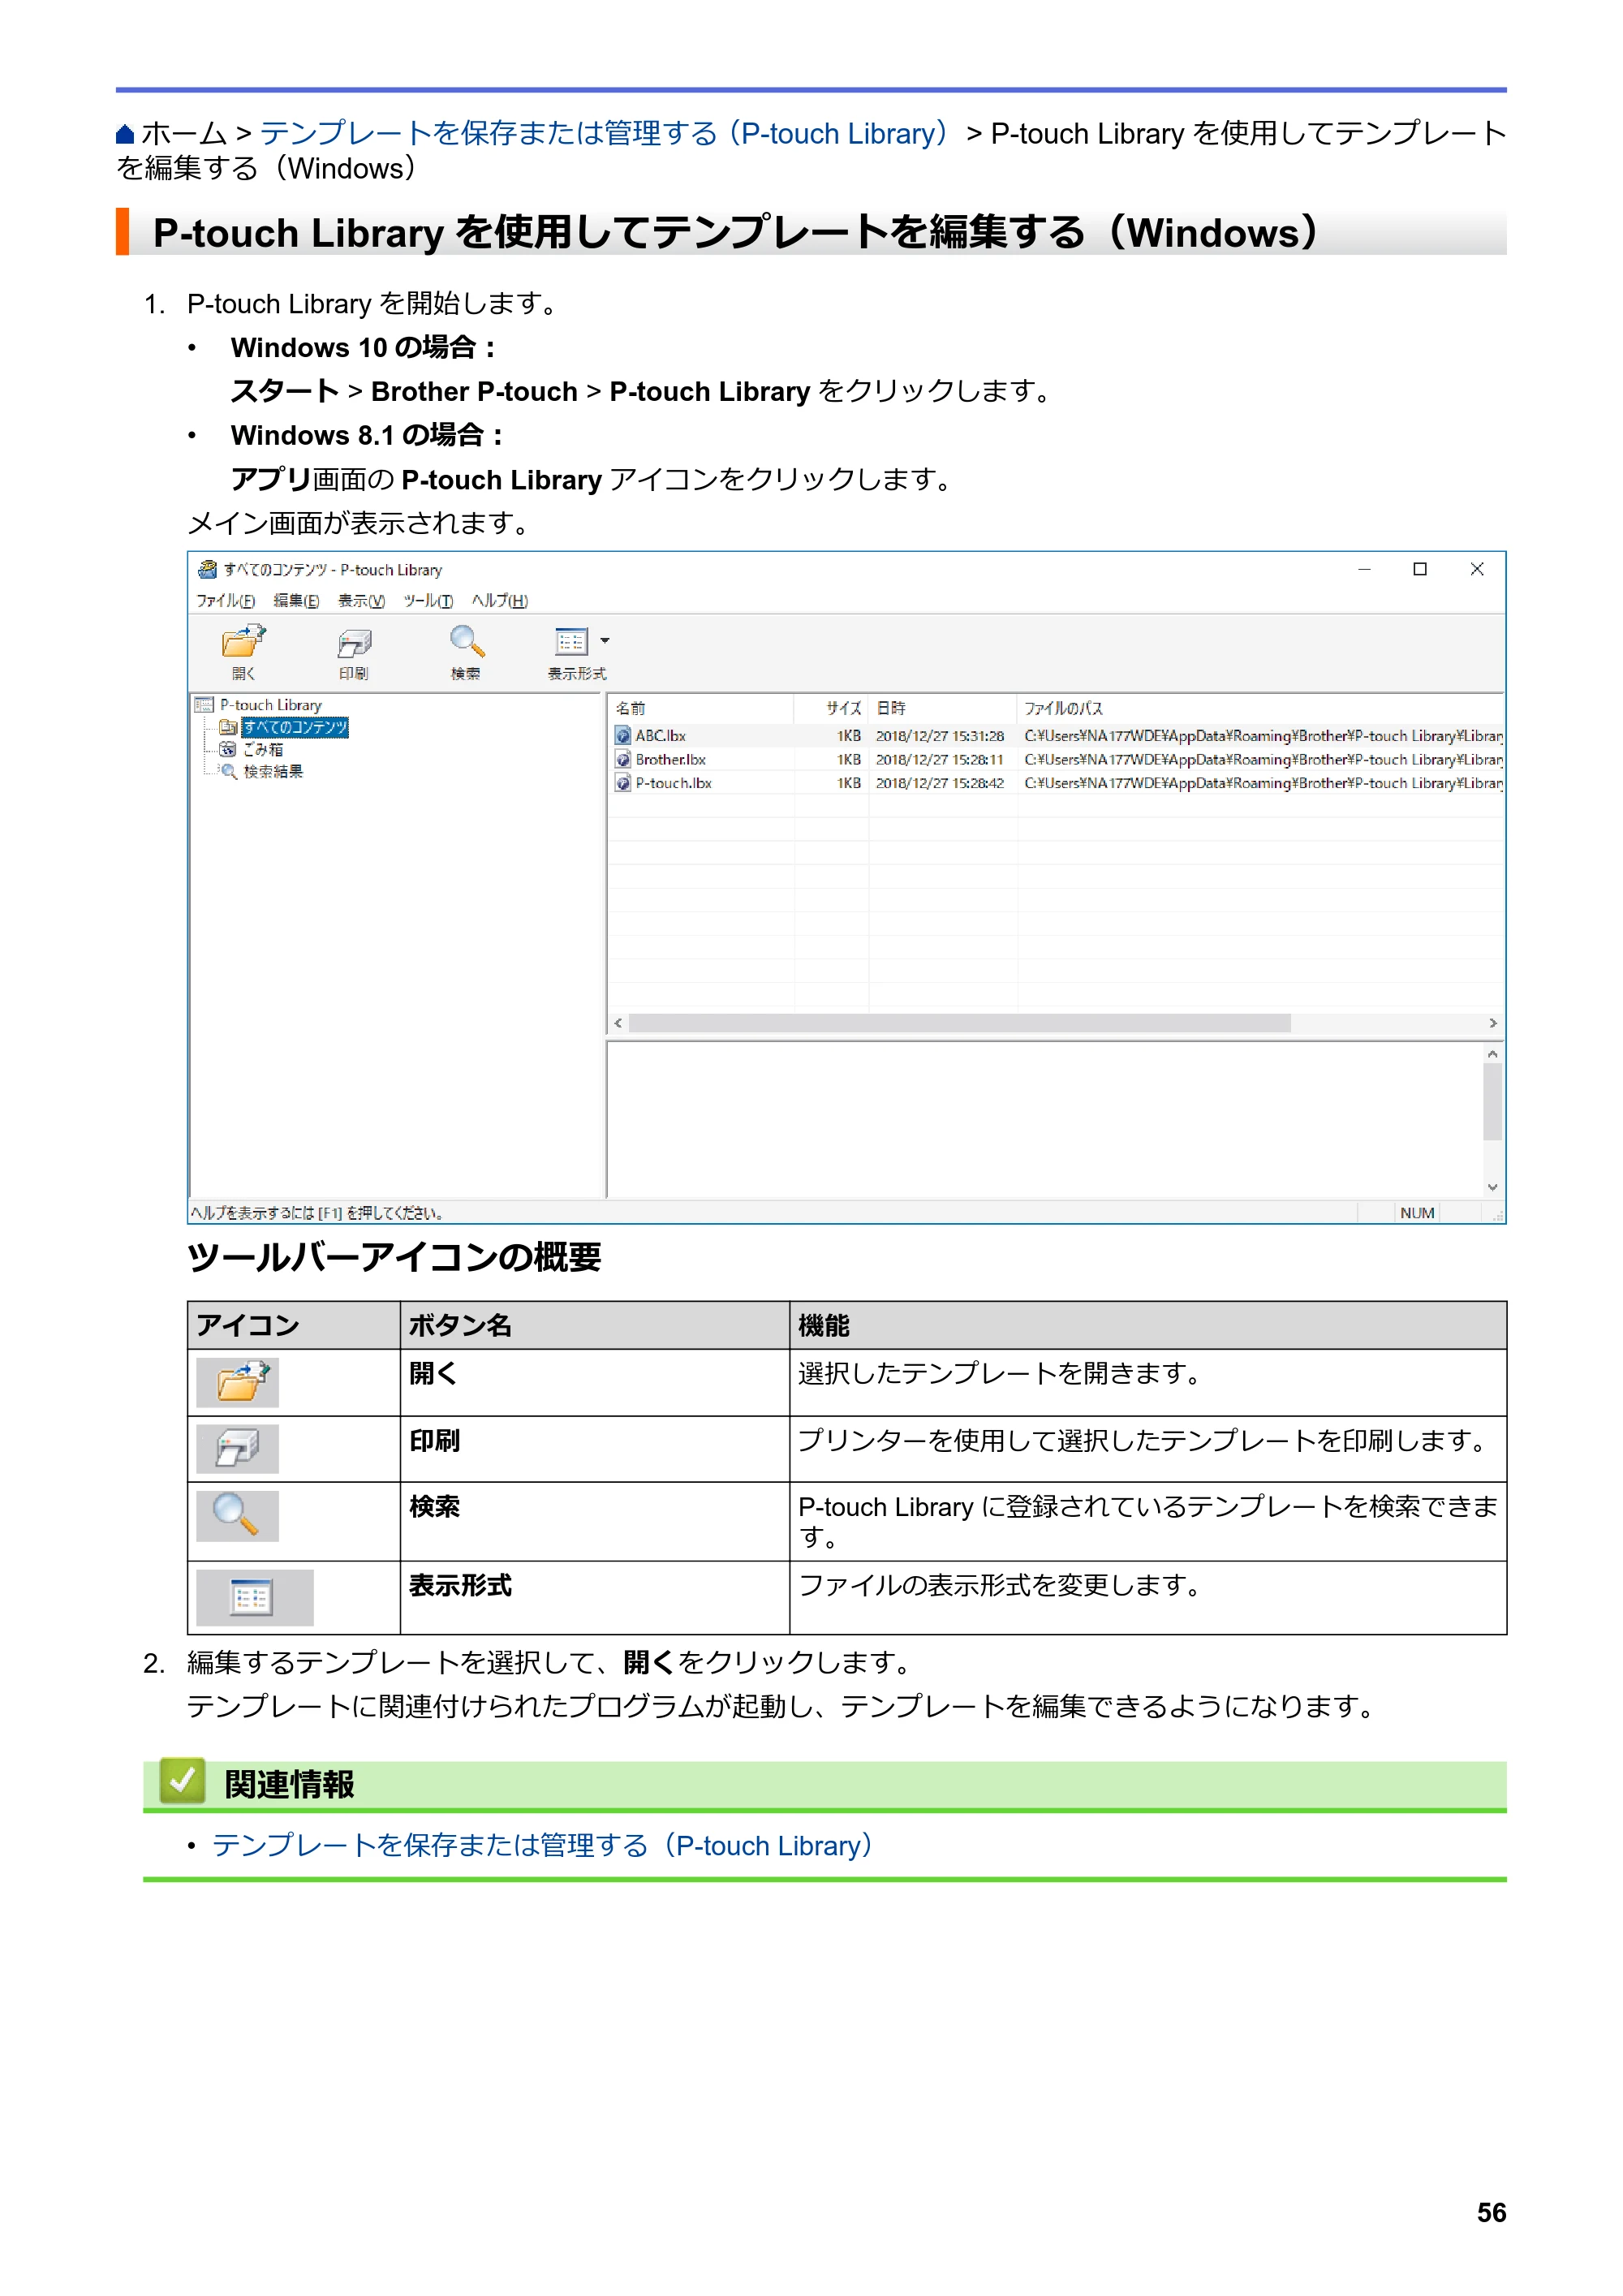This screenshot has width=1623, height=2296.
Task: Sort by the 名前 column header
Action: tap(701, 708)
